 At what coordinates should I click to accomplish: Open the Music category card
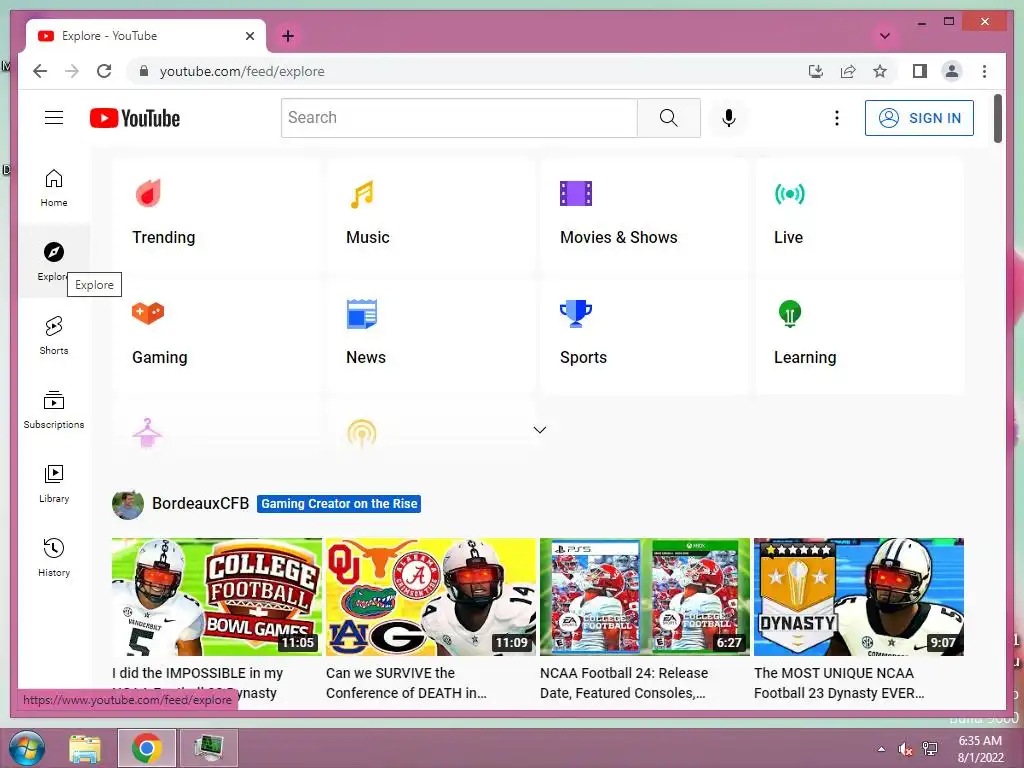[431, 216]
